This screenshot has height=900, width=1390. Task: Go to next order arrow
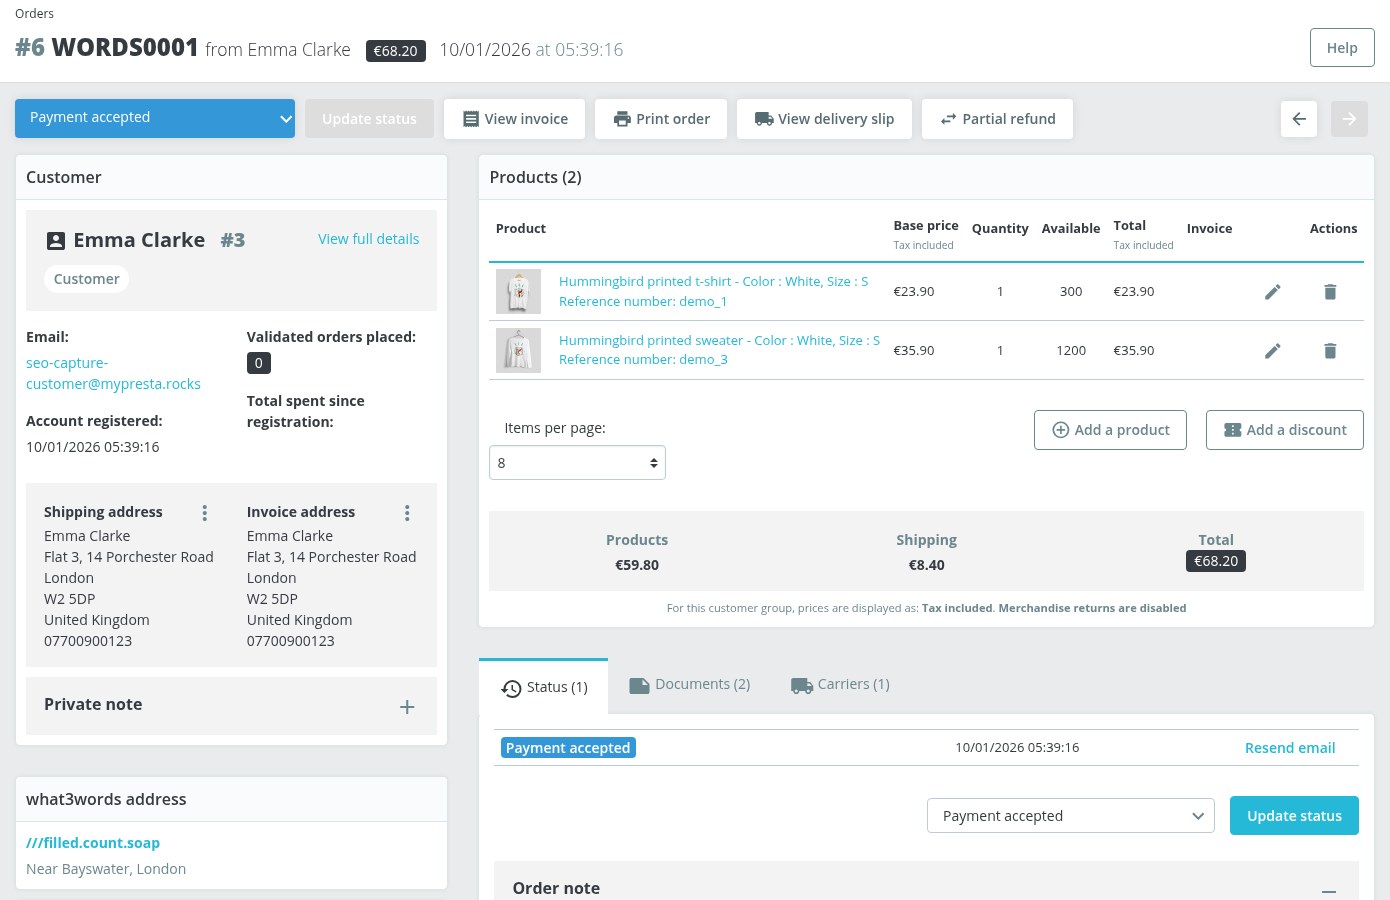click(x=1349, y=119)
